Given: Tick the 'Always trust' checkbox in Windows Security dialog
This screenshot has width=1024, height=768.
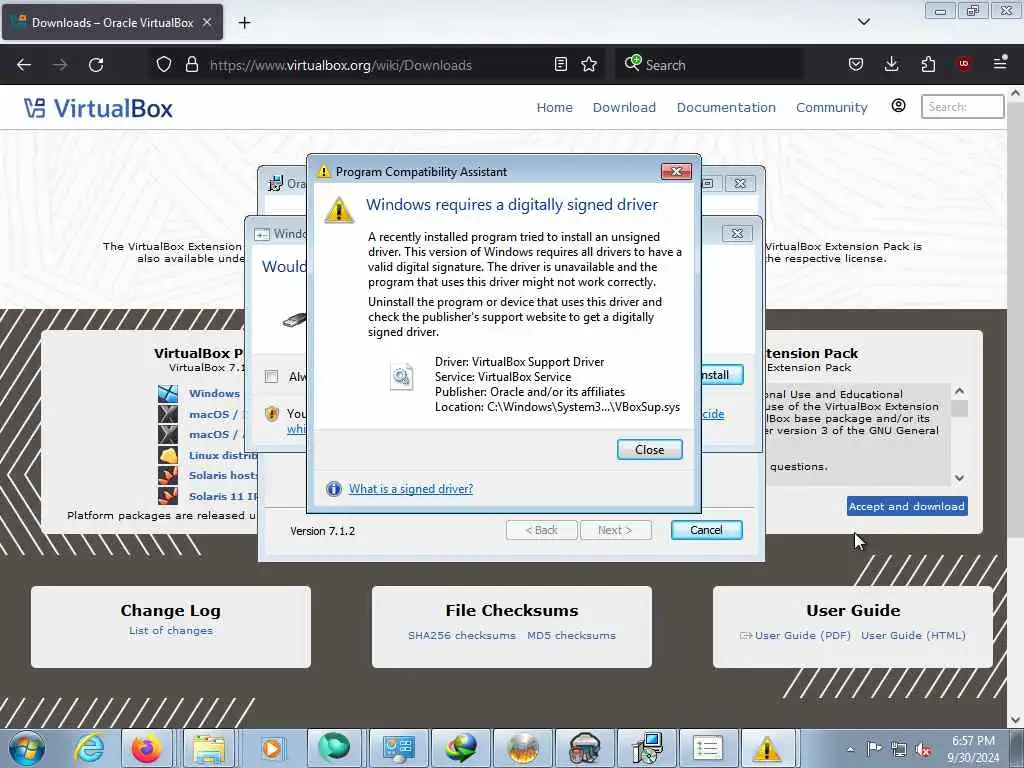Looking at the screenshot, I should pyautogui.click(x=272, y=376).
